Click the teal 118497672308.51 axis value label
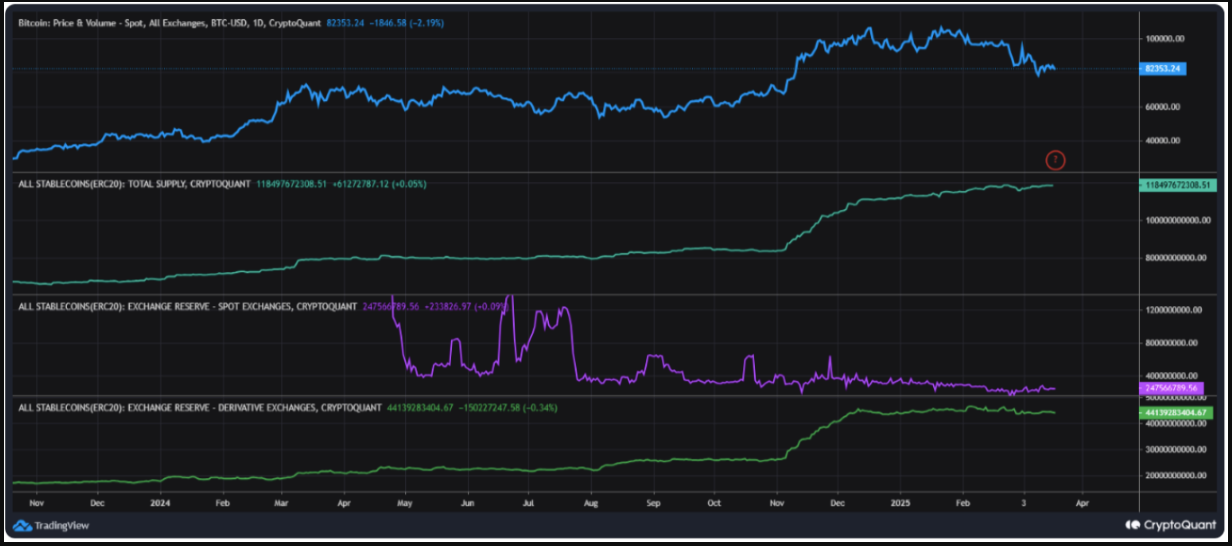1232x546 pixels. pyautogui.click(x=1177, y=185)
